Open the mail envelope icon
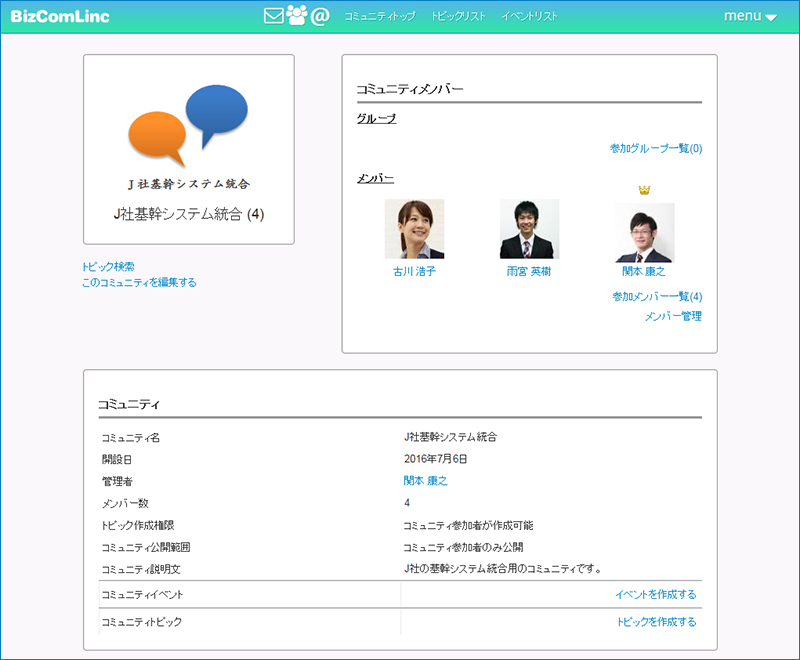The width and height of the screenshot is (800, 660). click(x=273, y=16)
